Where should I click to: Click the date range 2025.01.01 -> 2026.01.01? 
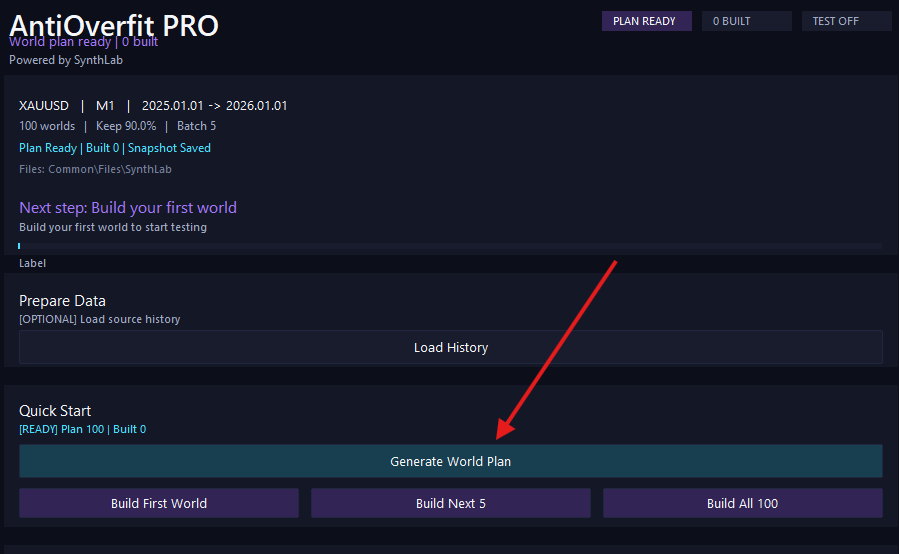pyautogui.click(x=214, y=106)
